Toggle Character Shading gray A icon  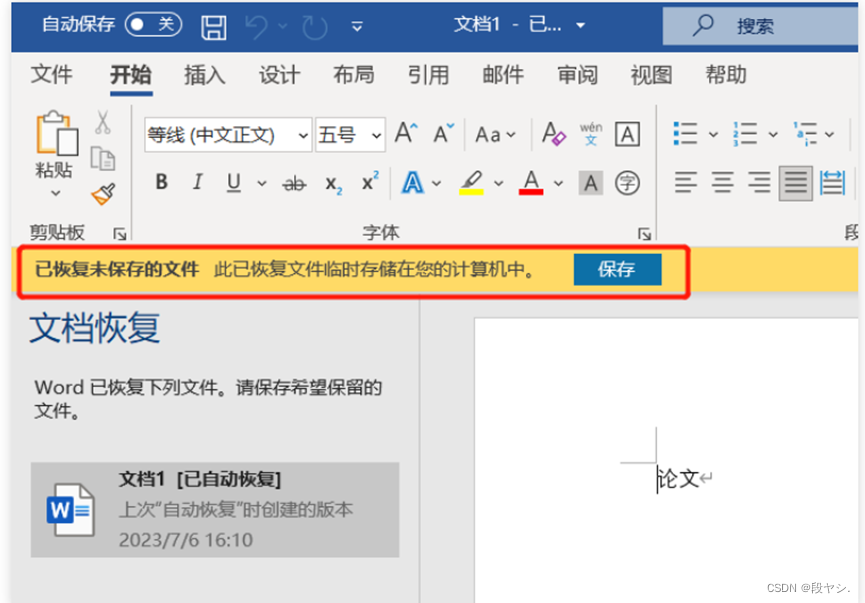(590, 183)
